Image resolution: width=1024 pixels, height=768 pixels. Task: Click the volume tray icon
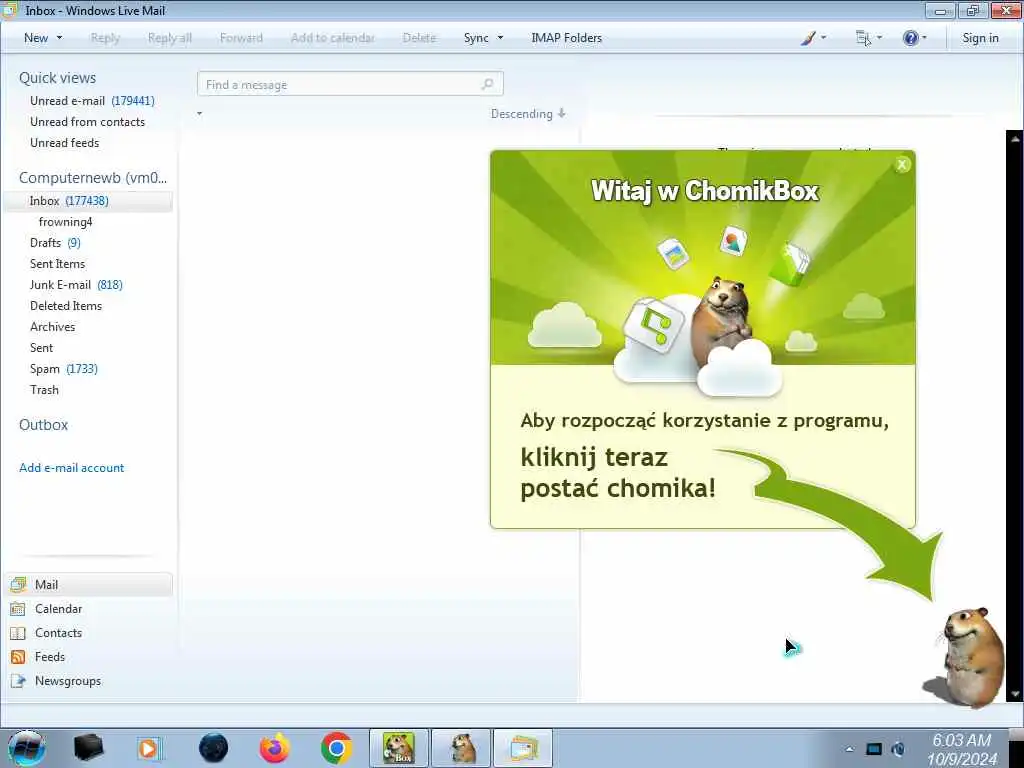(x=899, y=749)
